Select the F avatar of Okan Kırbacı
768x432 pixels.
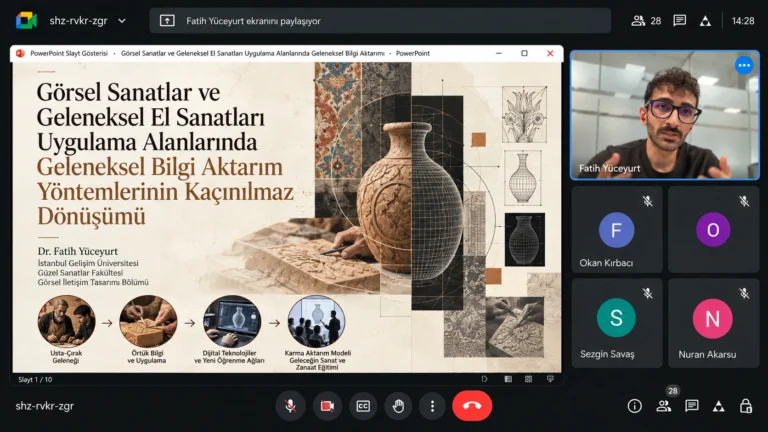616,230
